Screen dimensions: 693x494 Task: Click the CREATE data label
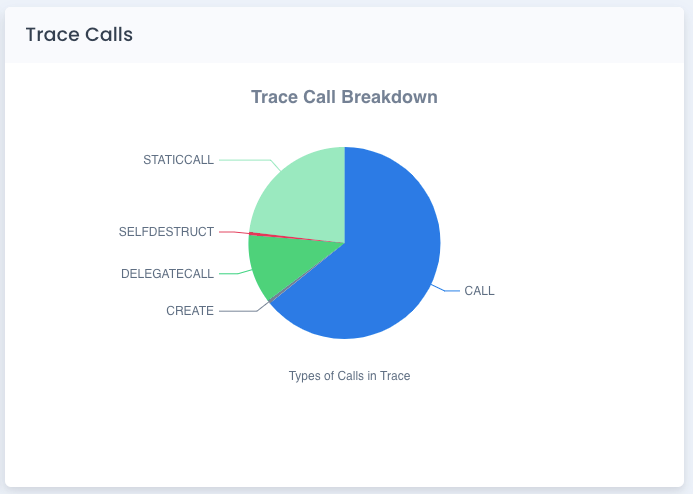pyautogui.click(x=190, y=311)
